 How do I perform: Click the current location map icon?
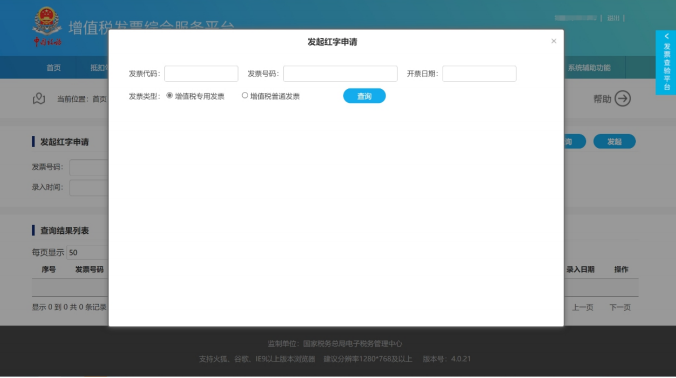click(39, 99)
